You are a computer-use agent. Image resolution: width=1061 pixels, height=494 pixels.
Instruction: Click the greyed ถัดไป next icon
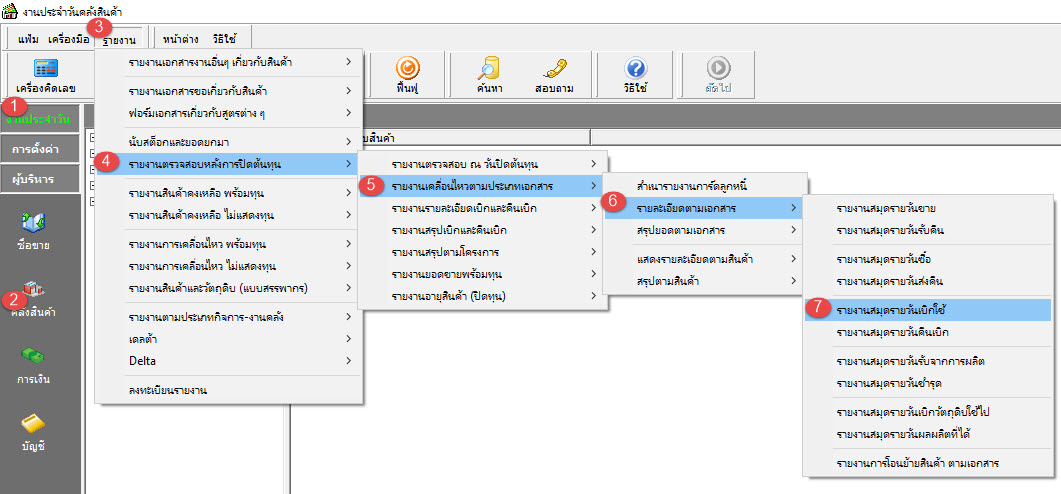tap(718, 76)
